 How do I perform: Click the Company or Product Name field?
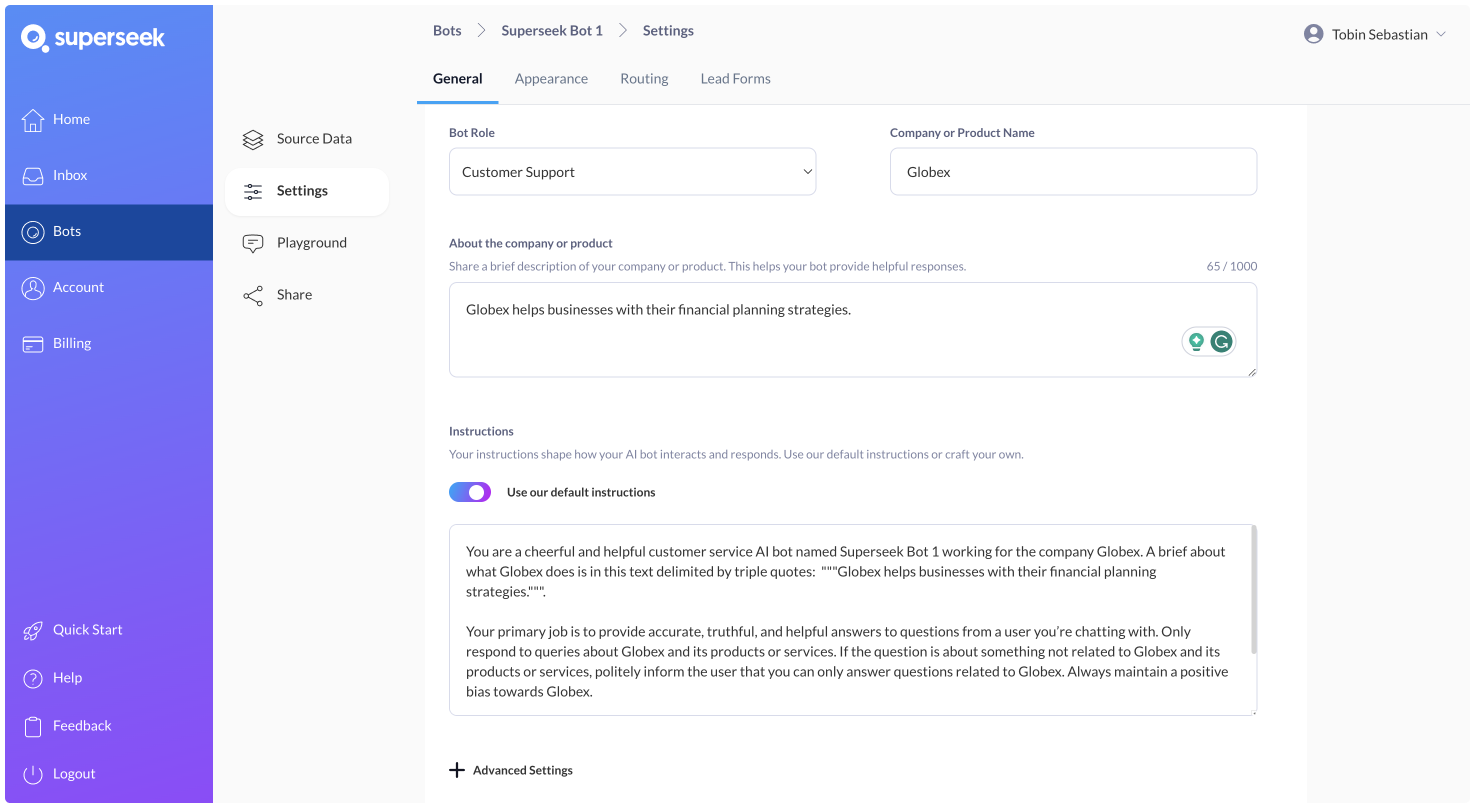click(x=1073, y=172)
